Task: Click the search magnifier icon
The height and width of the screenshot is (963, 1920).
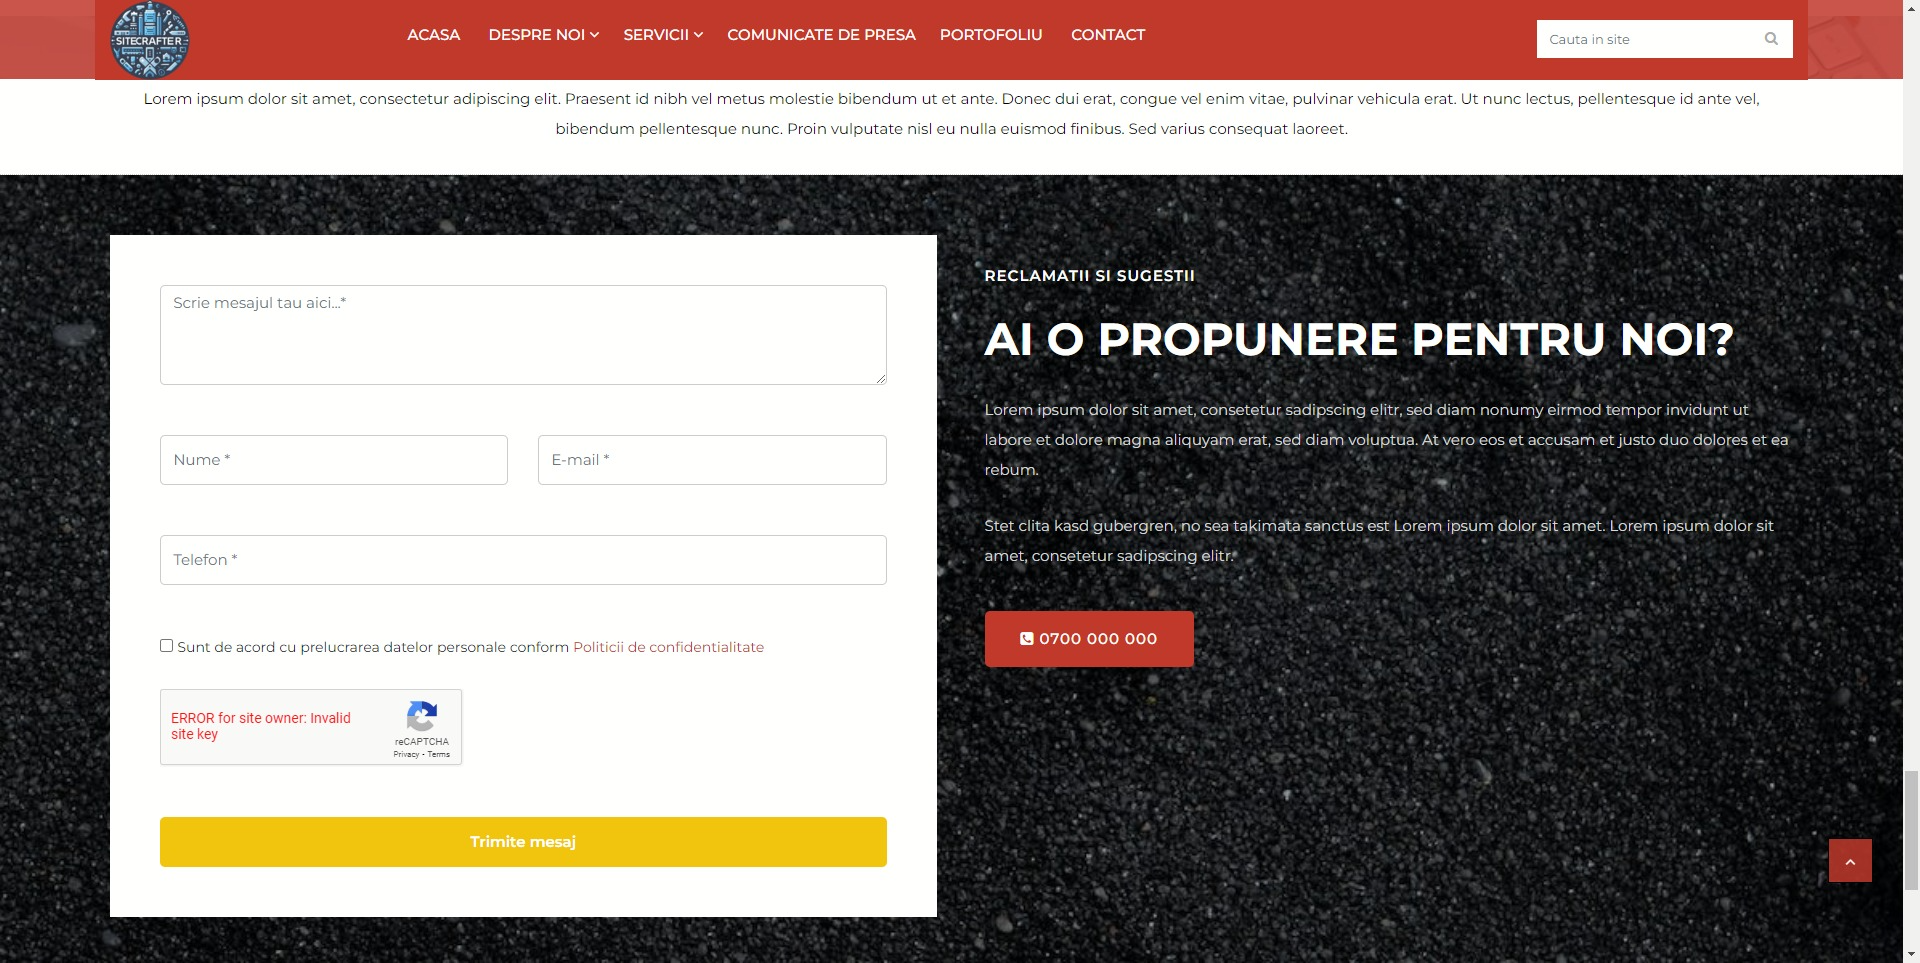Action: tap(1771, 39)
